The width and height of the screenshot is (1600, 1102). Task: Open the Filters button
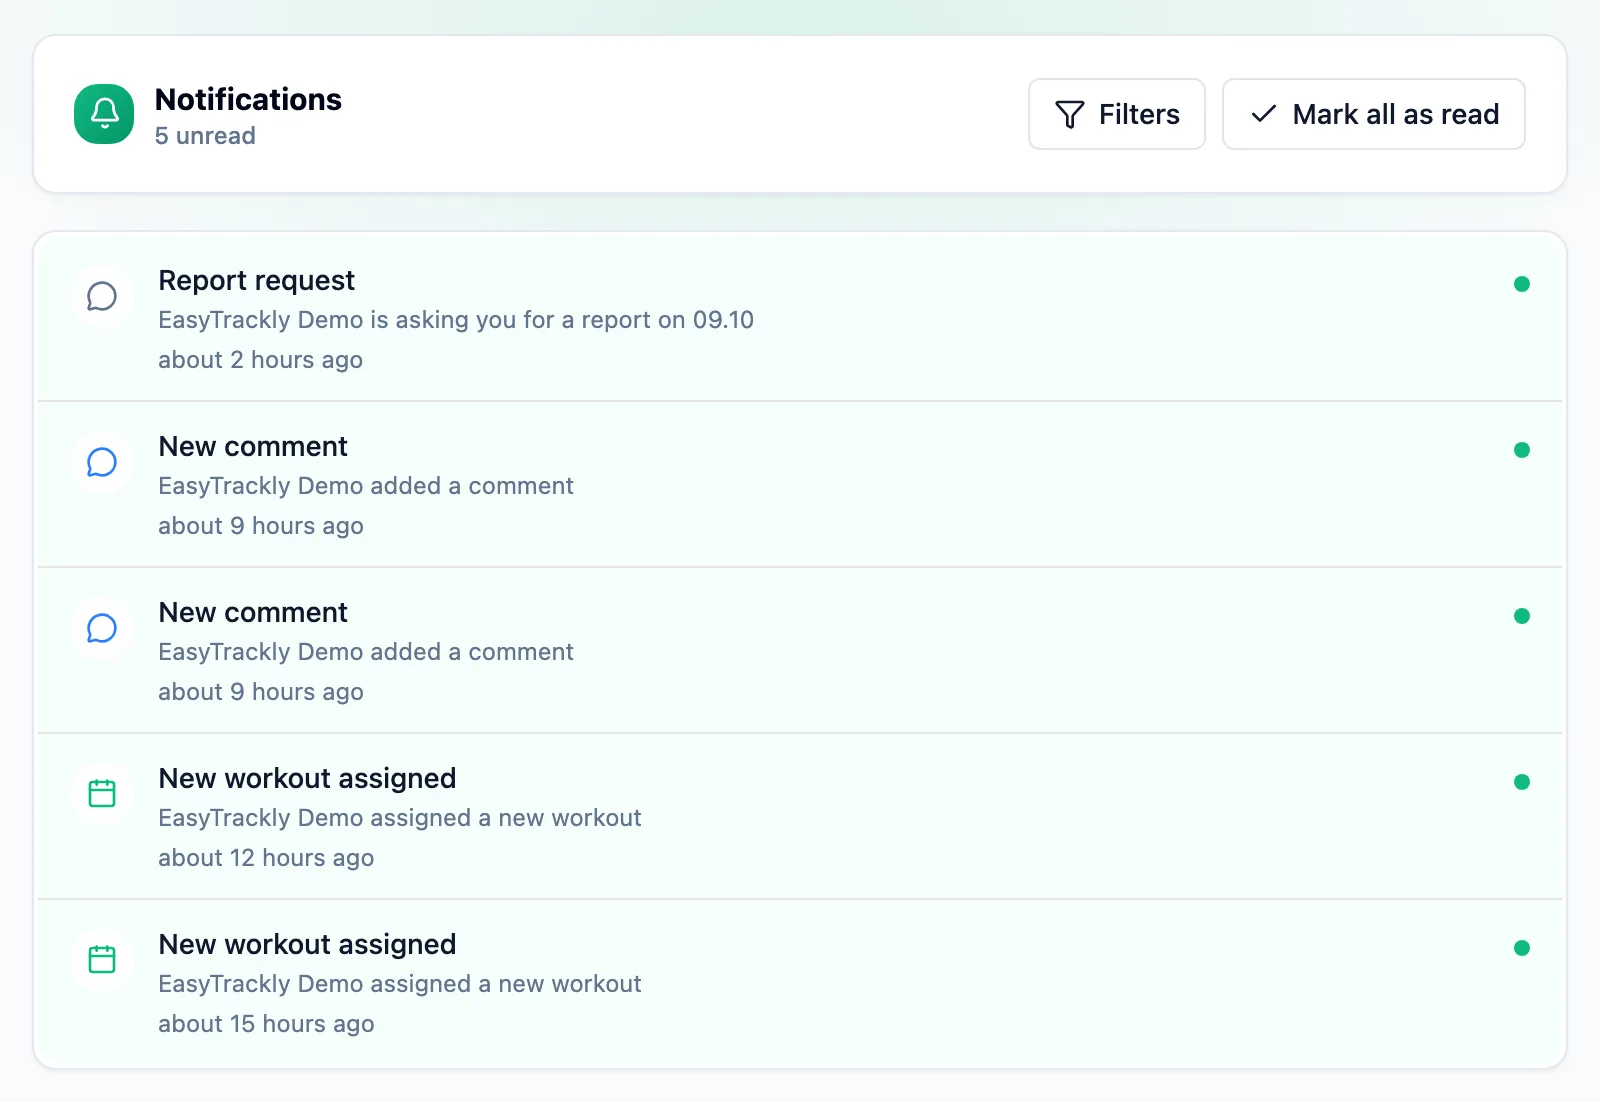coord(1117,114)
